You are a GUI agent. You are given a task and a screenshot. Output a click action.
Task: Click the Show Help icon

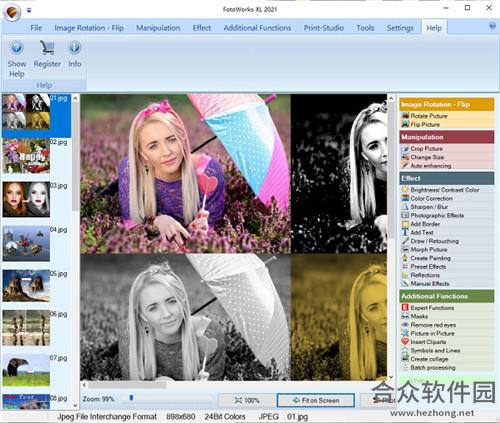point(17,48)
